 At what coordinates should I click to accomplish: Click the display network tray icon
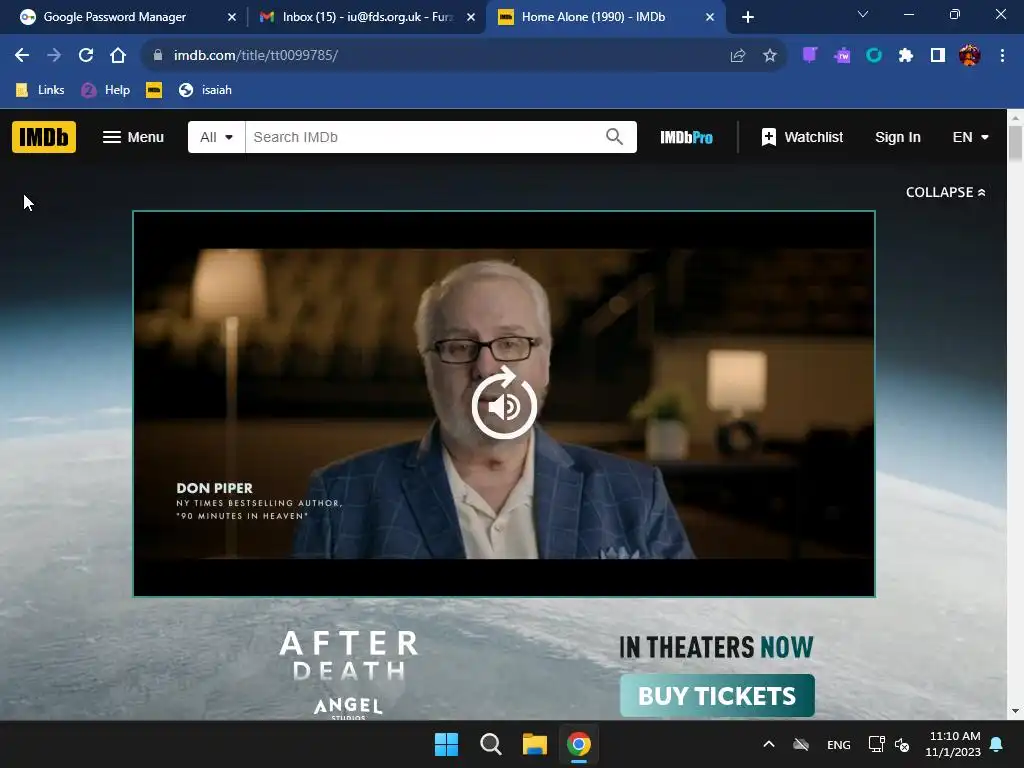876,744
